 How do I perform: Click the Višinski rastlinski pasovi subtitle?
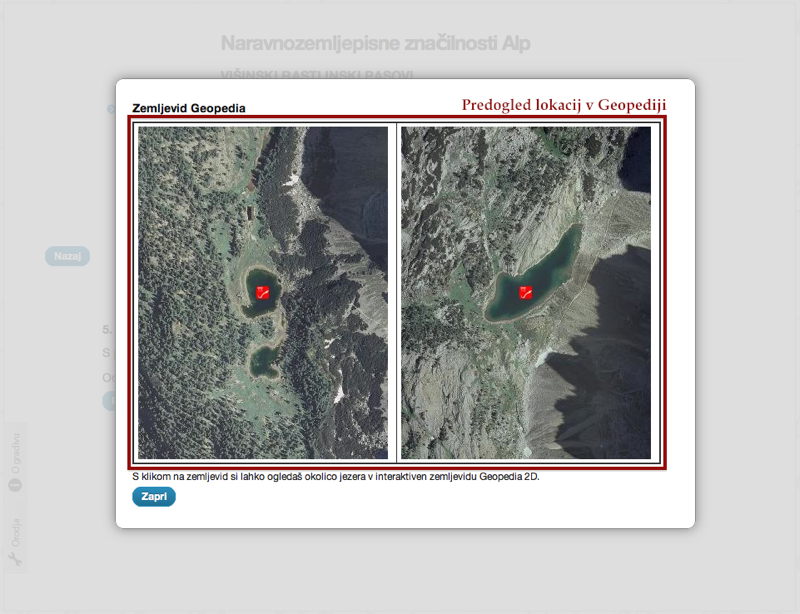point(316,75)
